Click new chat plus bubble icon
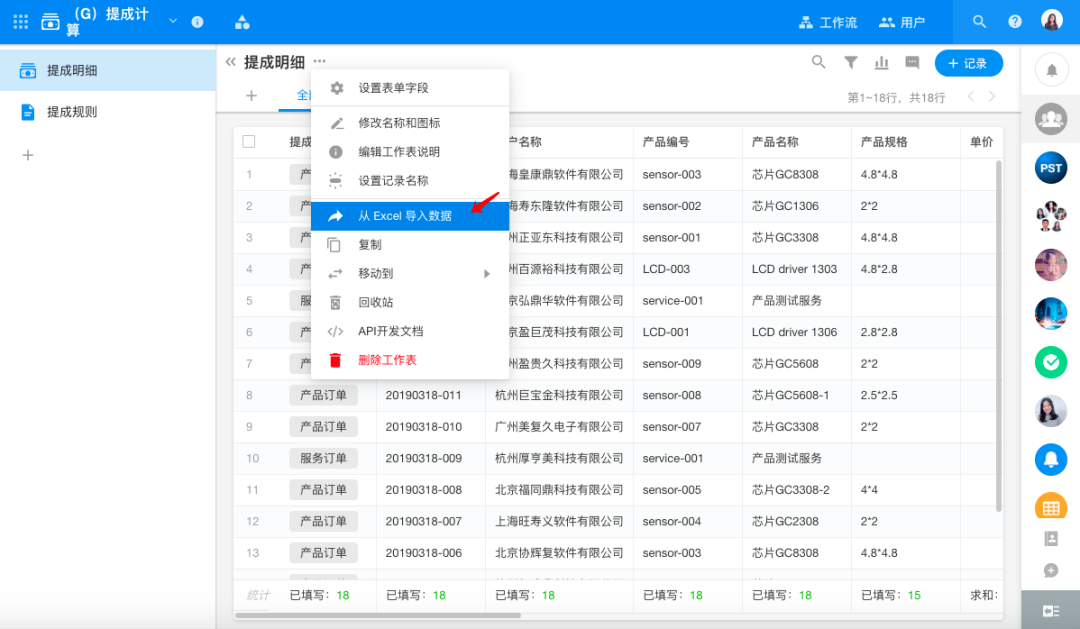The image size is (1080, 629). [1051, 570]
